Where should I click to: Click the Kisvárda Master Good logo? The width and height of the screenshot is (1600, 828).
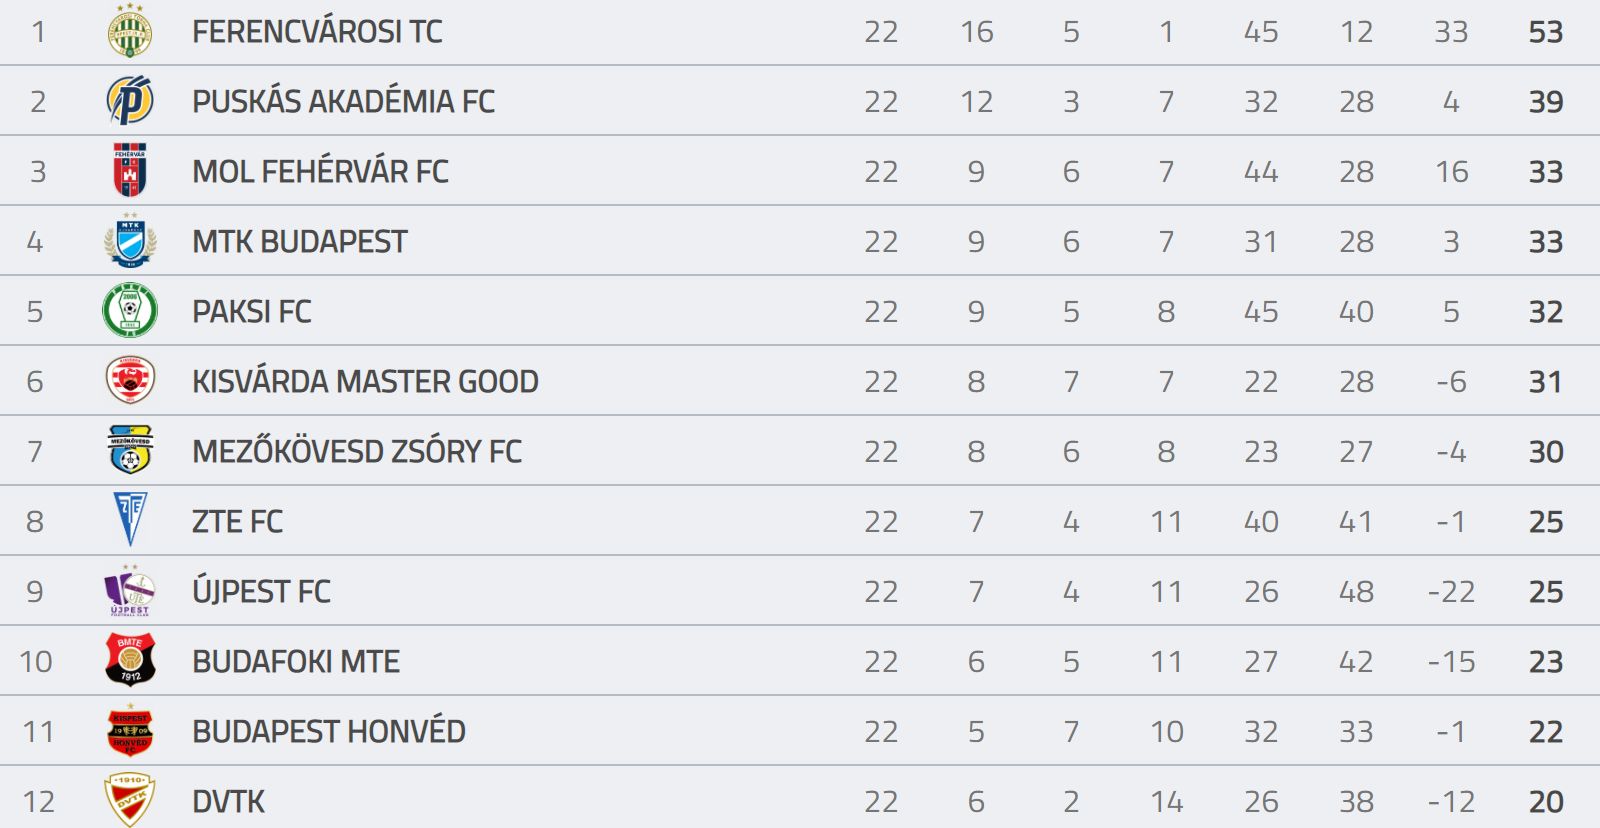130,380
